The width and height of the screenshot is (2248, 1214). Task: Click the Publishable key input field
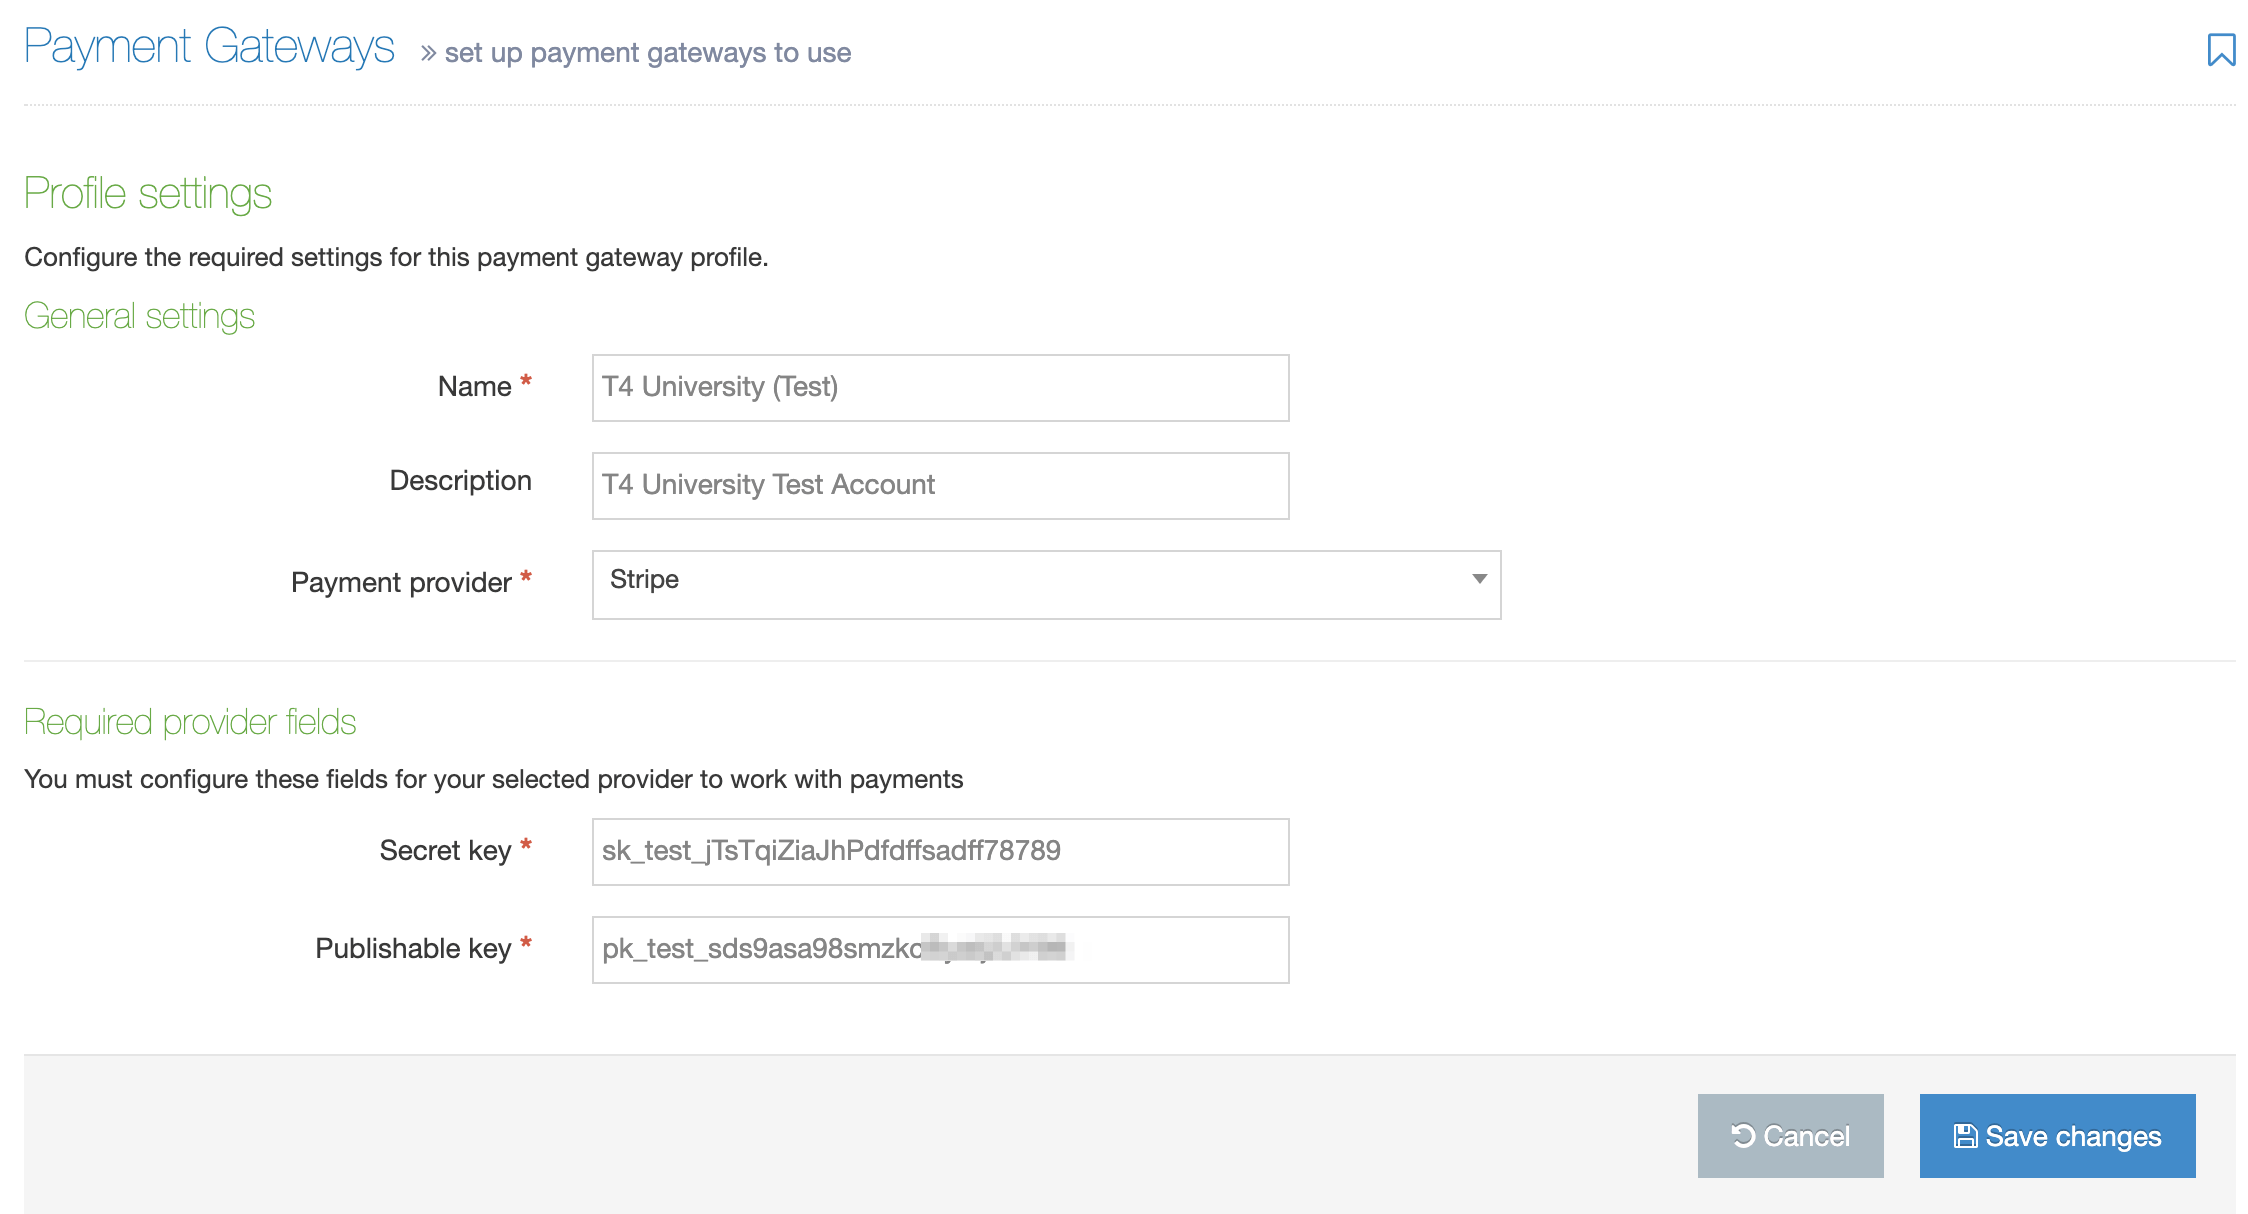click(940, 950)
